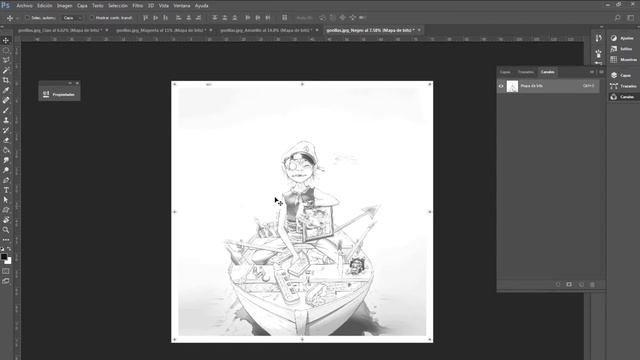The width and height of the screenshot is (640, 360).
Task: Enable Mostrar contr. transf. checkbox
Action: 92,18
